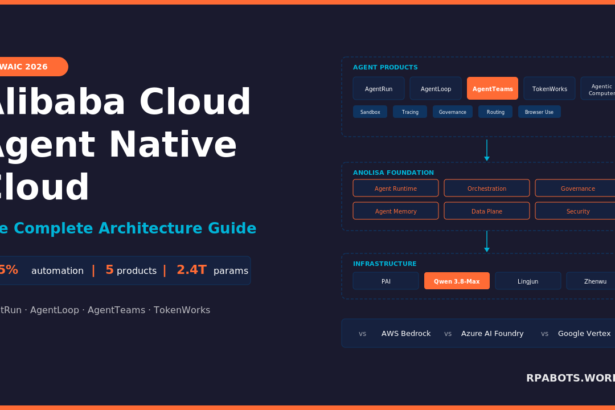Select the Zhenwu infrastructure tile
The height and width of the screenshot is (410, 615).
tap(591, 281)
